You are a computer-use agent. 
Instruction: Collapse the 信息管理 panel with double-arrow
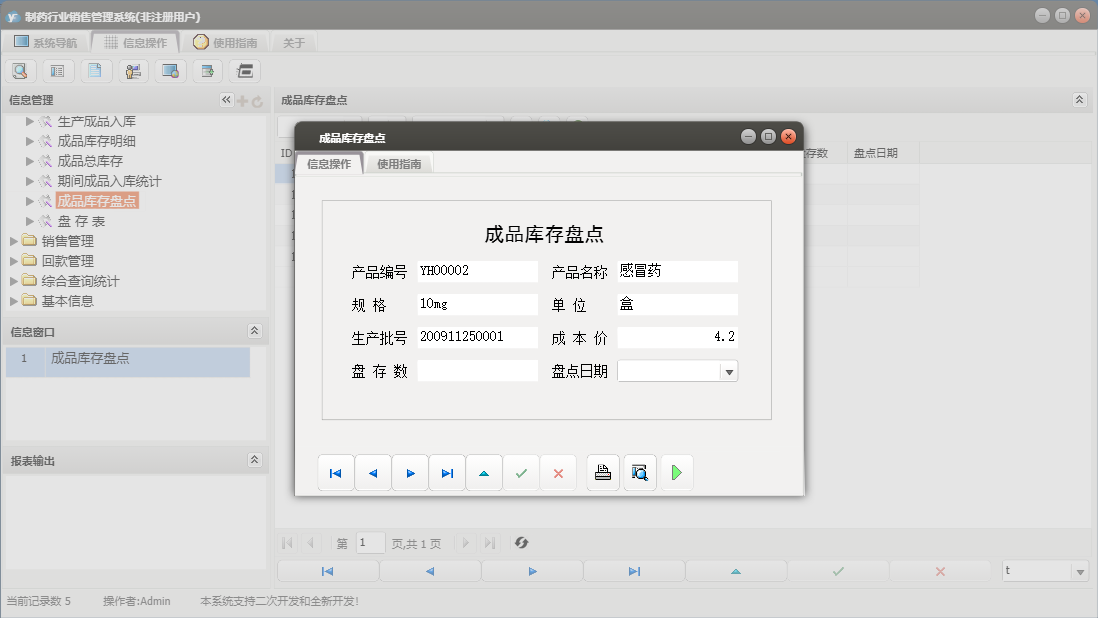(x=226, y=100)
